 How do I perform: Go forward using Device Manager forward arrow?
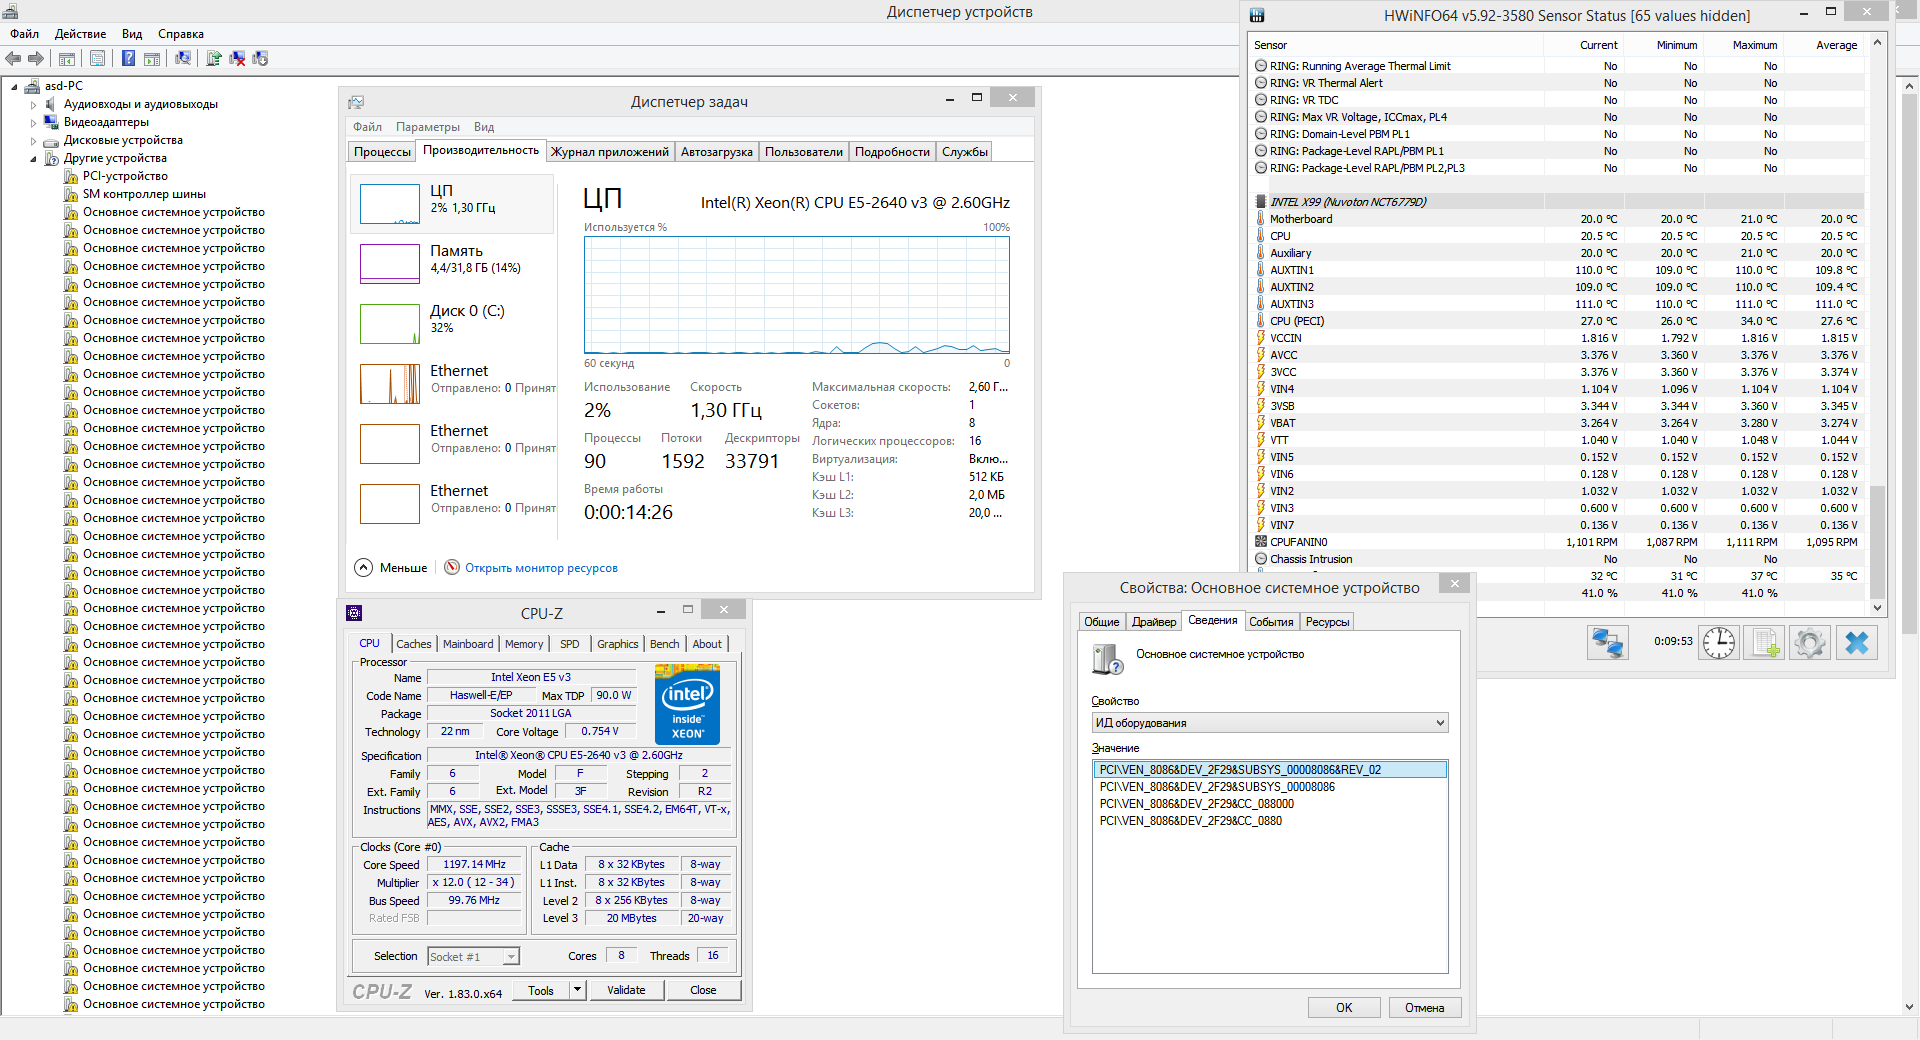[x=36, y=58]
